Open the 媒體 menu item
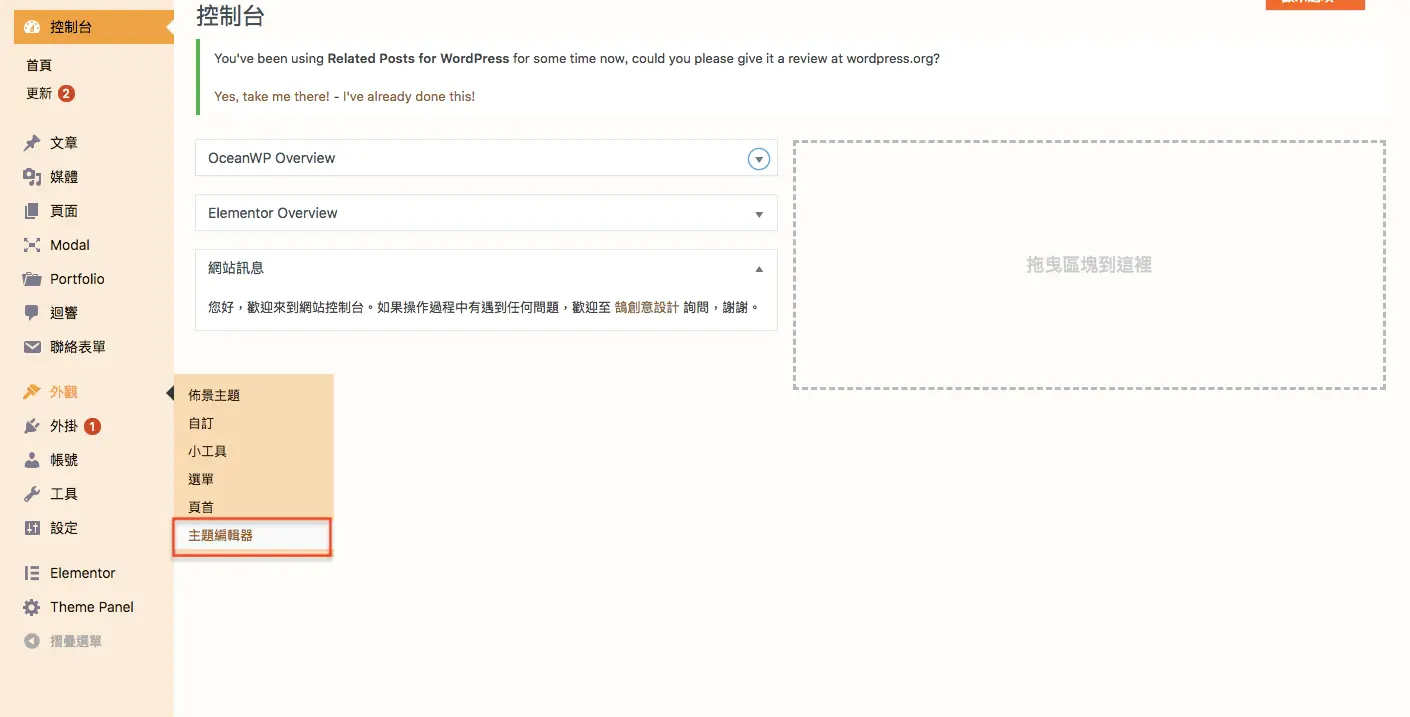Screen dimensions: 1410x717 pyautogui.click(x=64, y=177)
